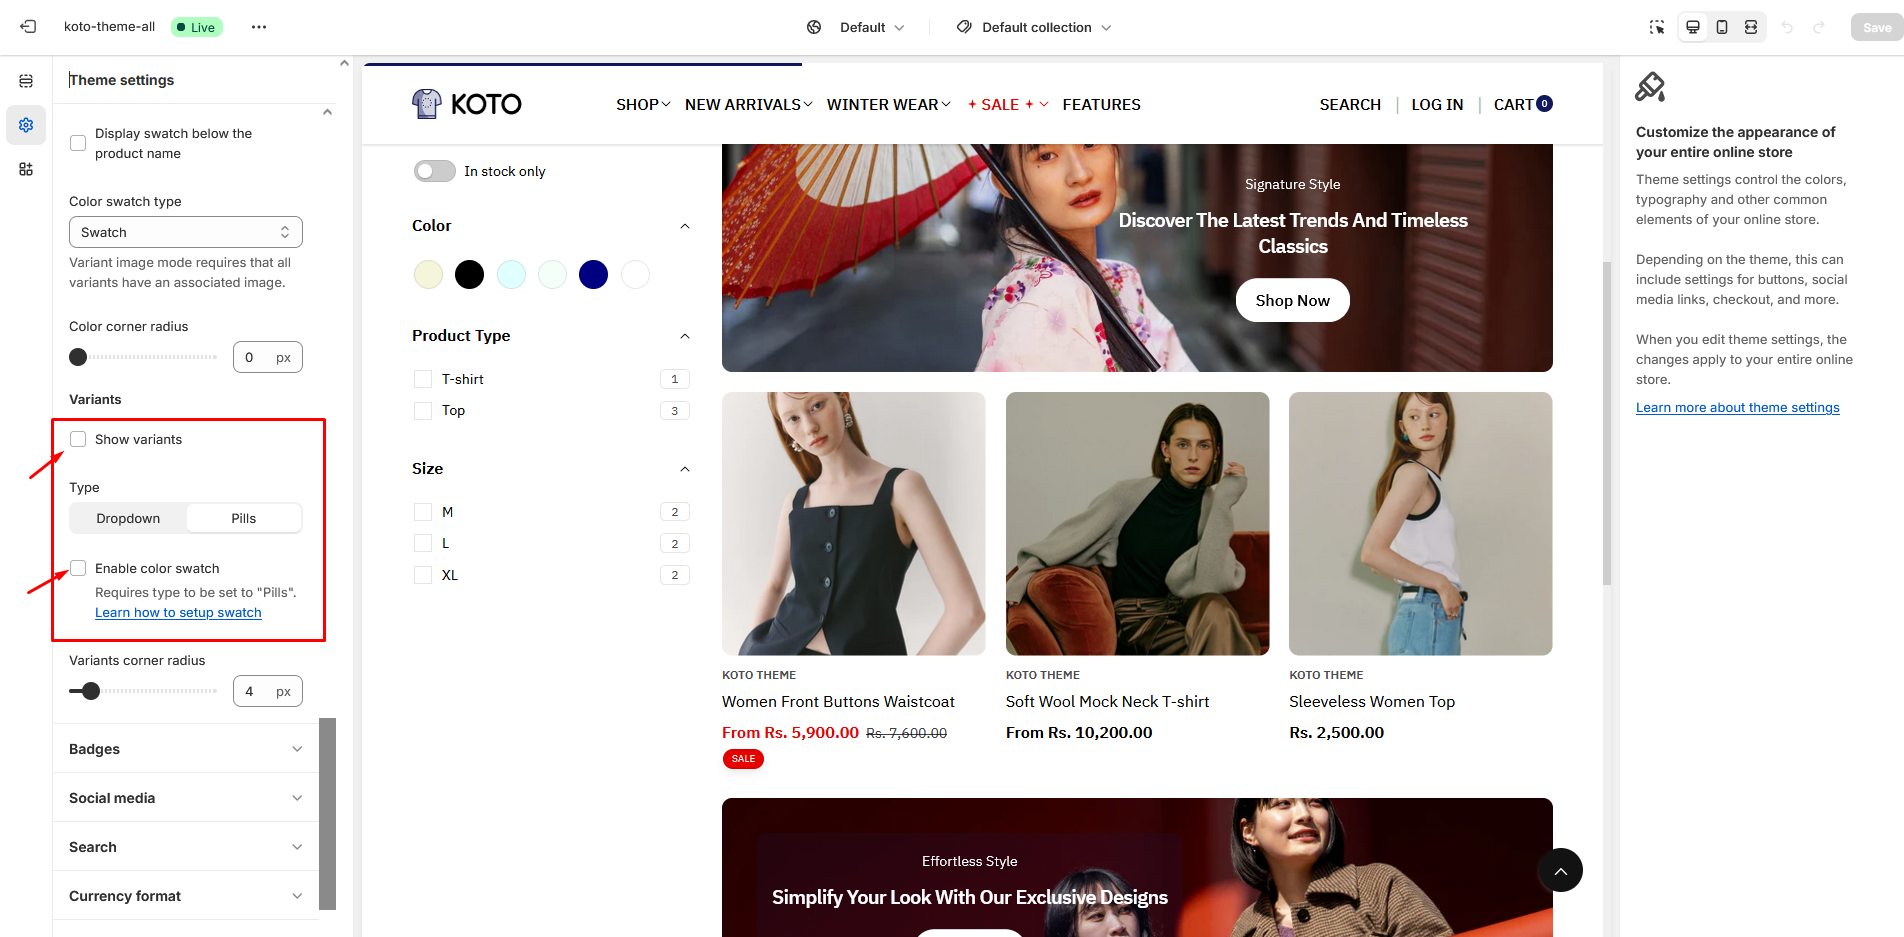
Task: Toggle the inspector selection icon
Action: coord(1657,27)
